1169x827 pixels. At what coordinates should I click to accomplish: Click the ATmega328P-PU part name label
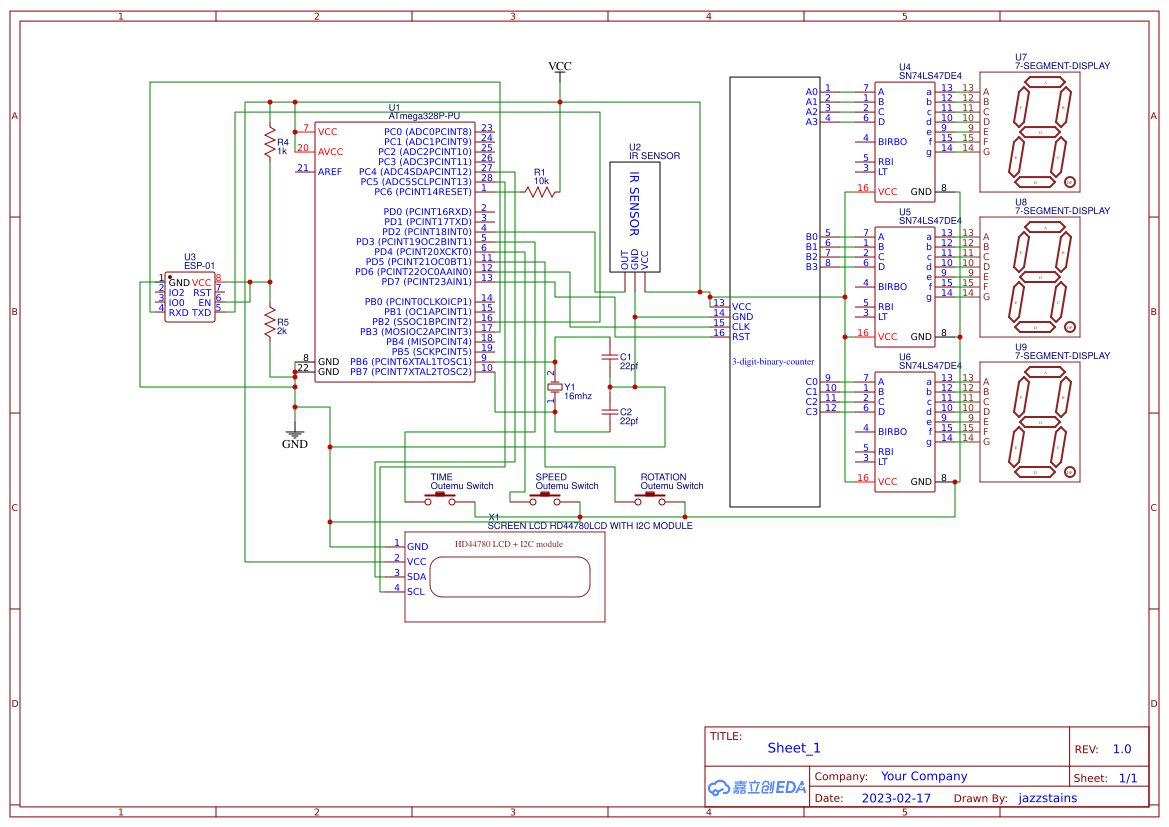pyautogui.click(x=424, y=116)
